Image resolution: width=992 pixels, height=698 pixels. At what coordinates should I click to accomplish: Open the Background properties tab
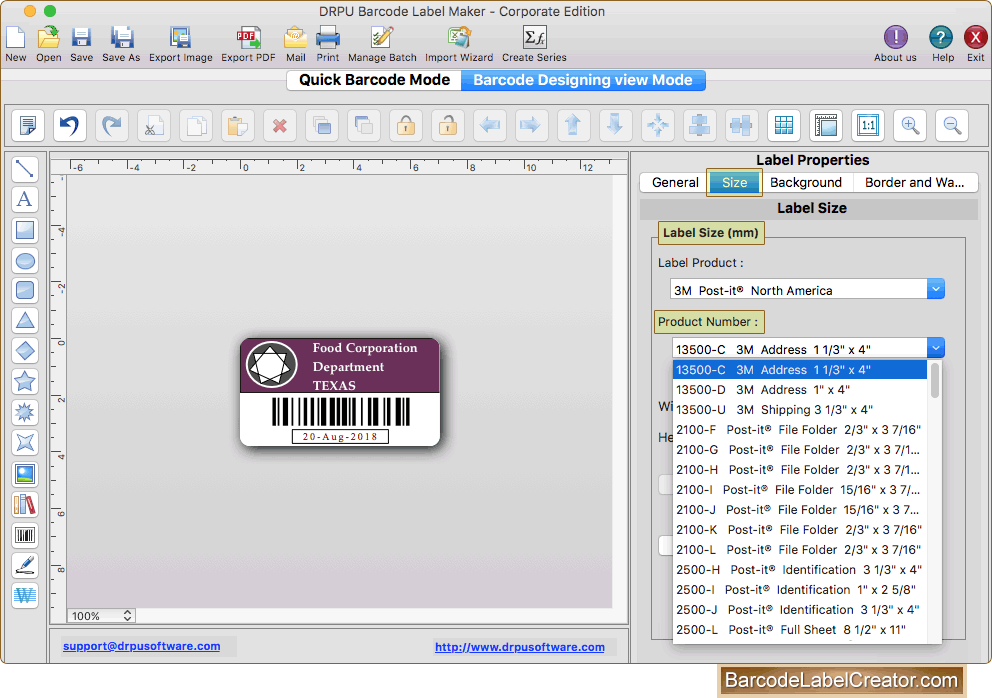[806, 182]
